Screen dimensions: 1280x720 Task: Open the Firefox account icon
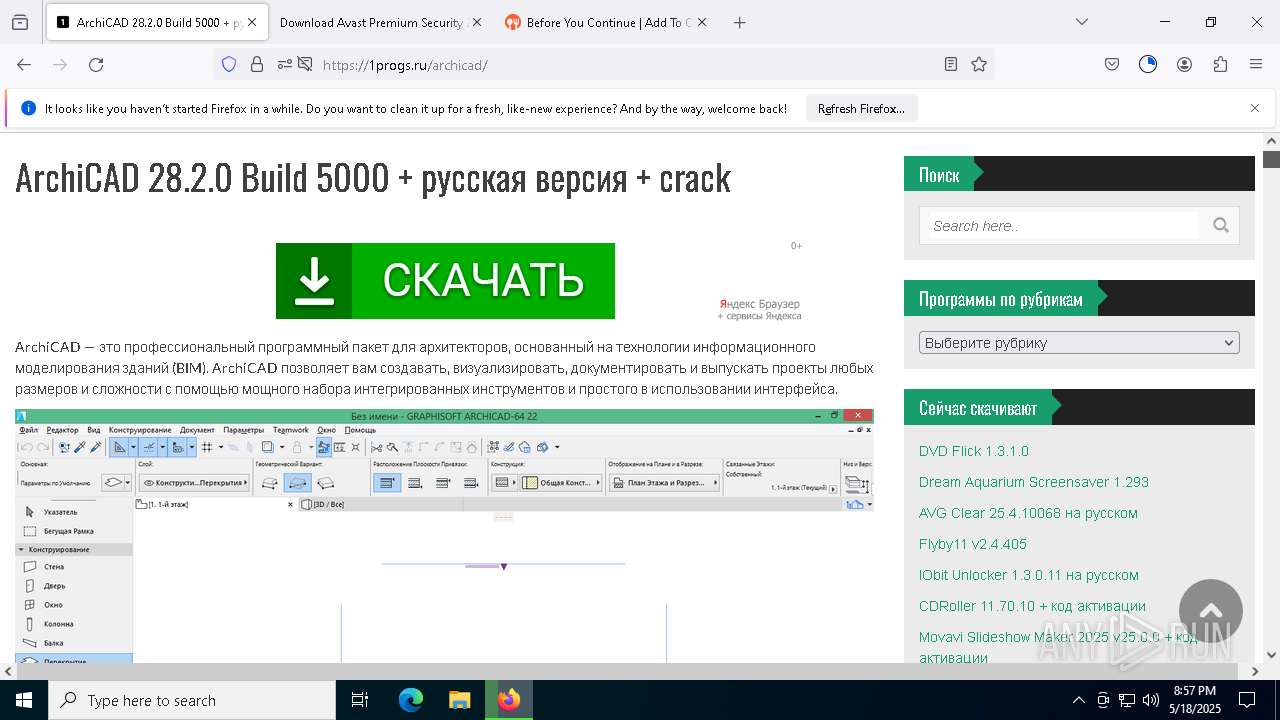coord(1184,64)
